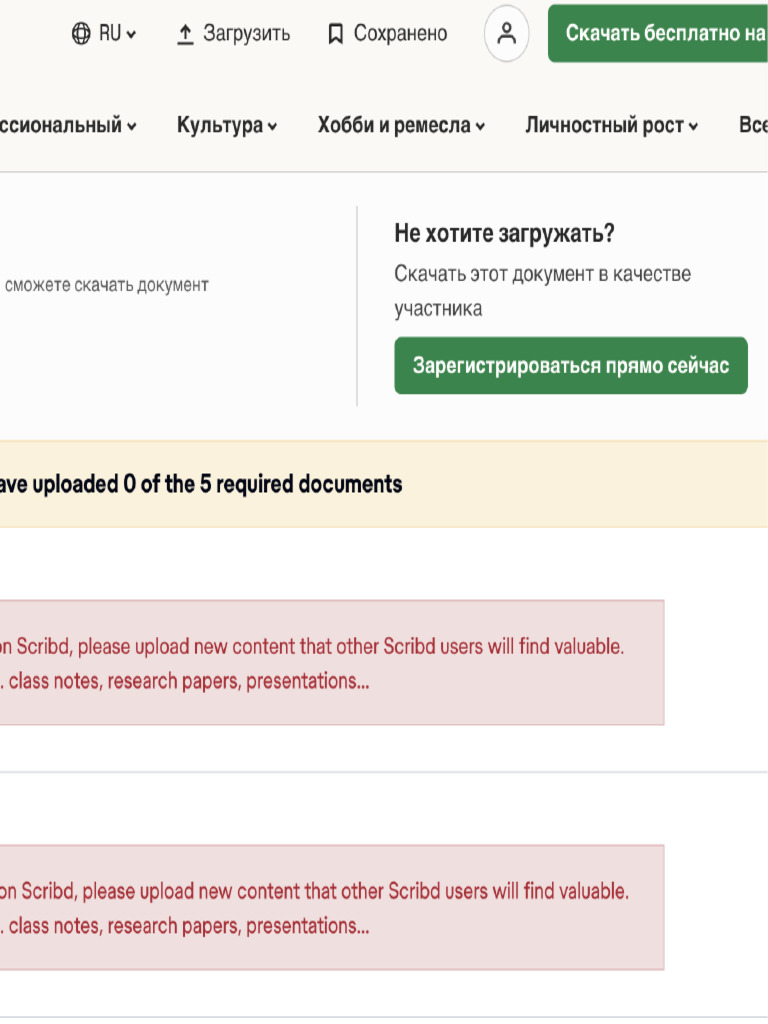
Task: Open the partially visible ссиональный category menu
Action: point(60,125)
